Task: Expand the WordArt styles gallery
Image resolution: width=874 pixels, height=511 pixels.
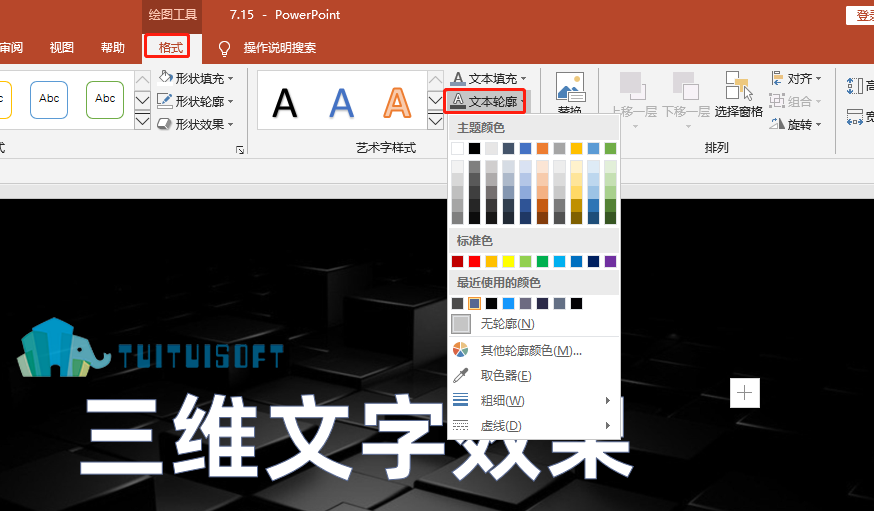Action: (435, 121)
